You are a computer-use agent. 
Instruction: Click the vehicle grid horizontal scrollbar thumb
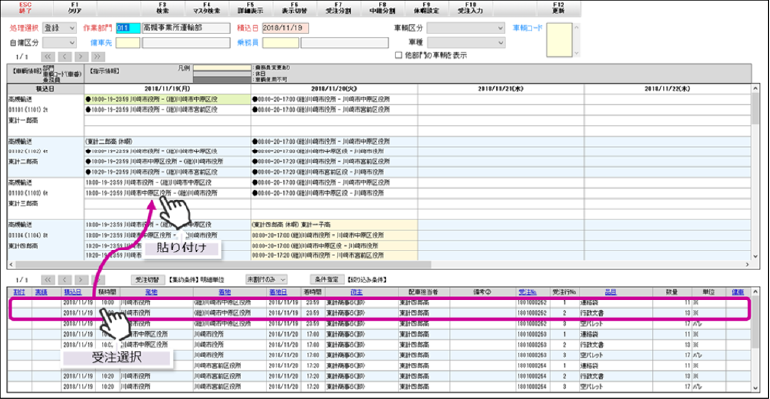[223, 265]
